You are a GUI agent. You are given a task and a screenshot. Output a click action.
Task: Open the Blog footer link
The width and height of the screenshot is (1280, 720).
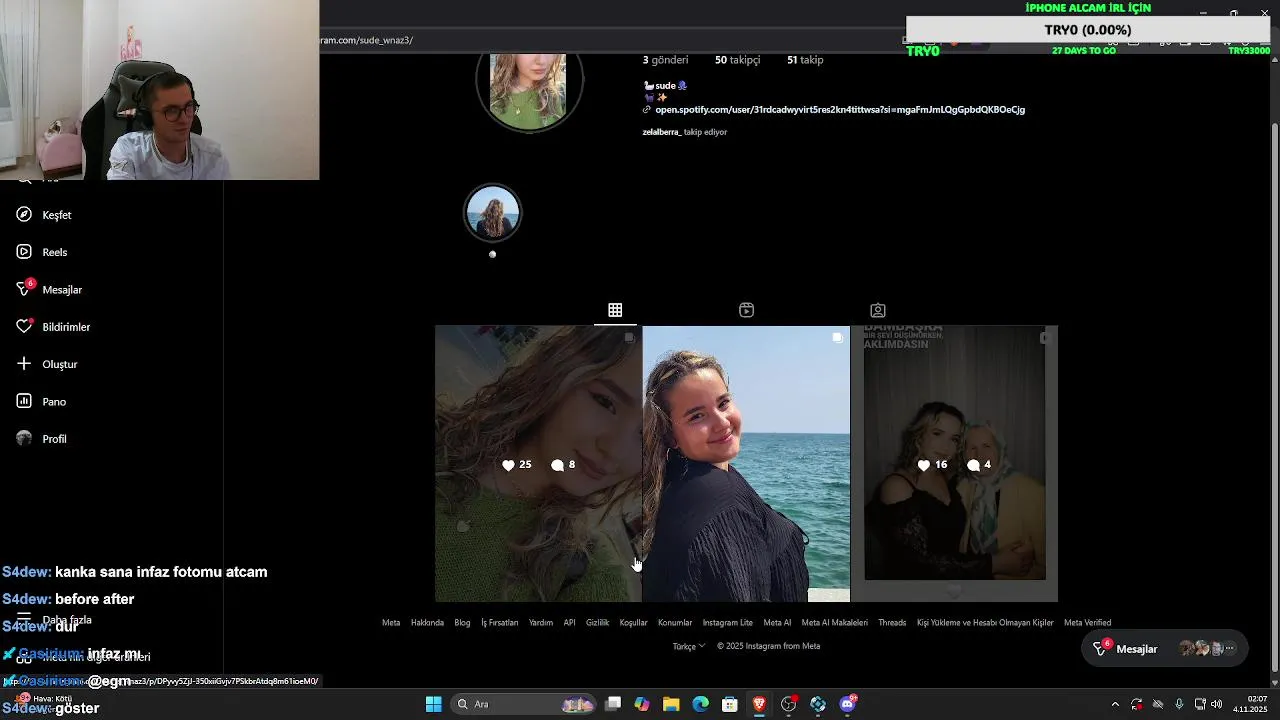(x=462, y=623)
